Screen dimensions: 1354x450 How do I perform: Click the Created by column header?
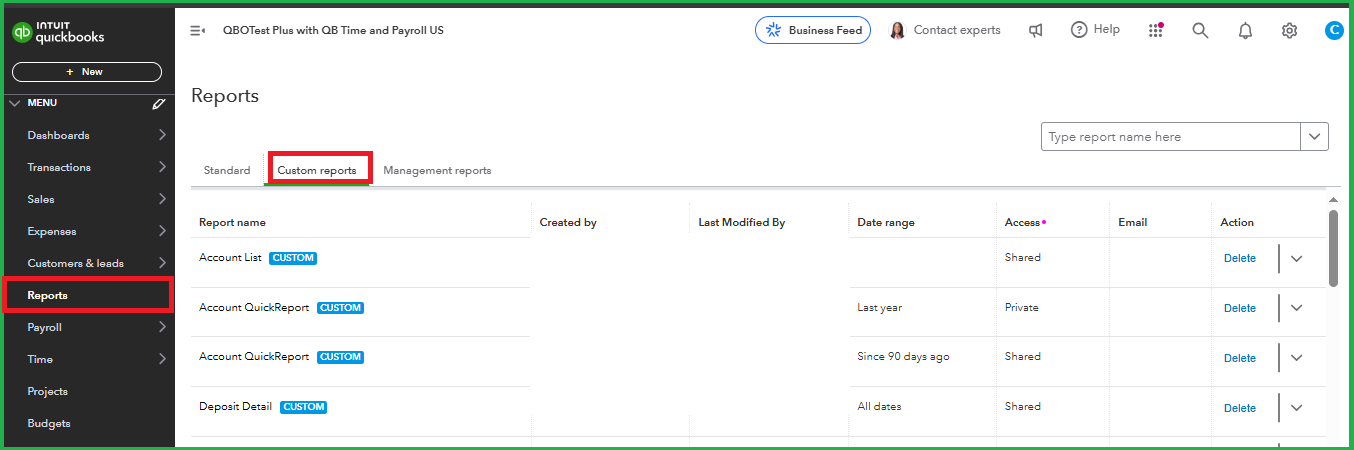click(568, 222)
